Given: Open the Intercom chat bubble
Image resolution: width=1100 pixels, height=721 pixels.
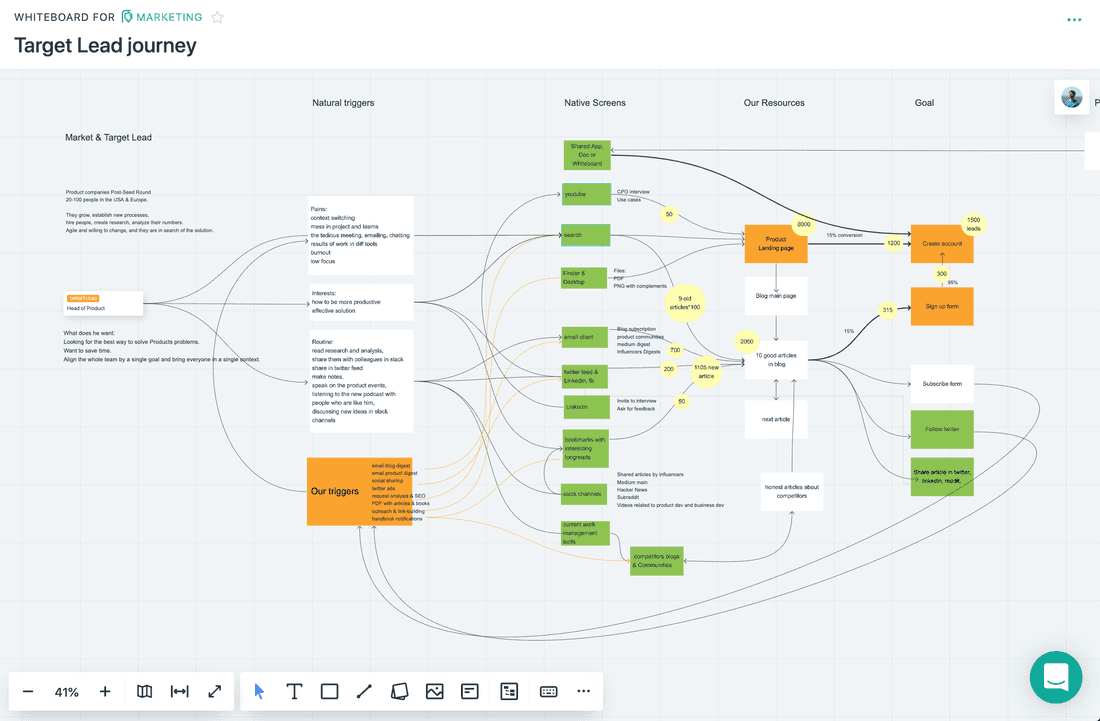Looking at the screenshot, I should [1056, 677].
